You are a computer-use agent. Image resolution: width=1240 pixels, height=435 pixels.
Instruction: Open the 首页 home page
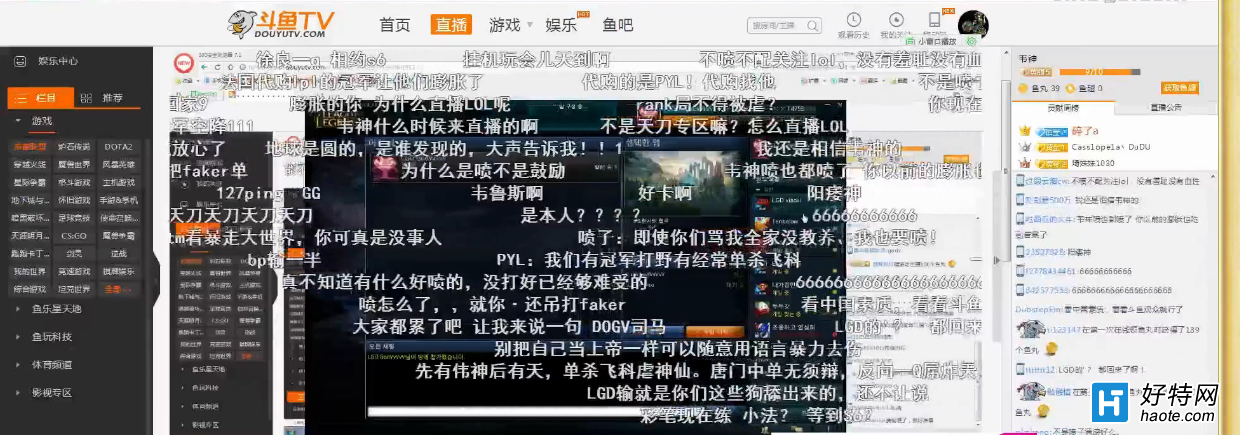[395, 25]
